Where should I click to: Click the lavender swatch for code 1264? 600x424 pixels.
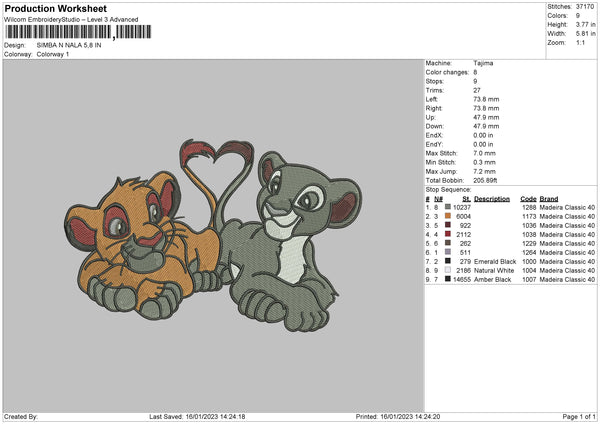click(447, 252)
